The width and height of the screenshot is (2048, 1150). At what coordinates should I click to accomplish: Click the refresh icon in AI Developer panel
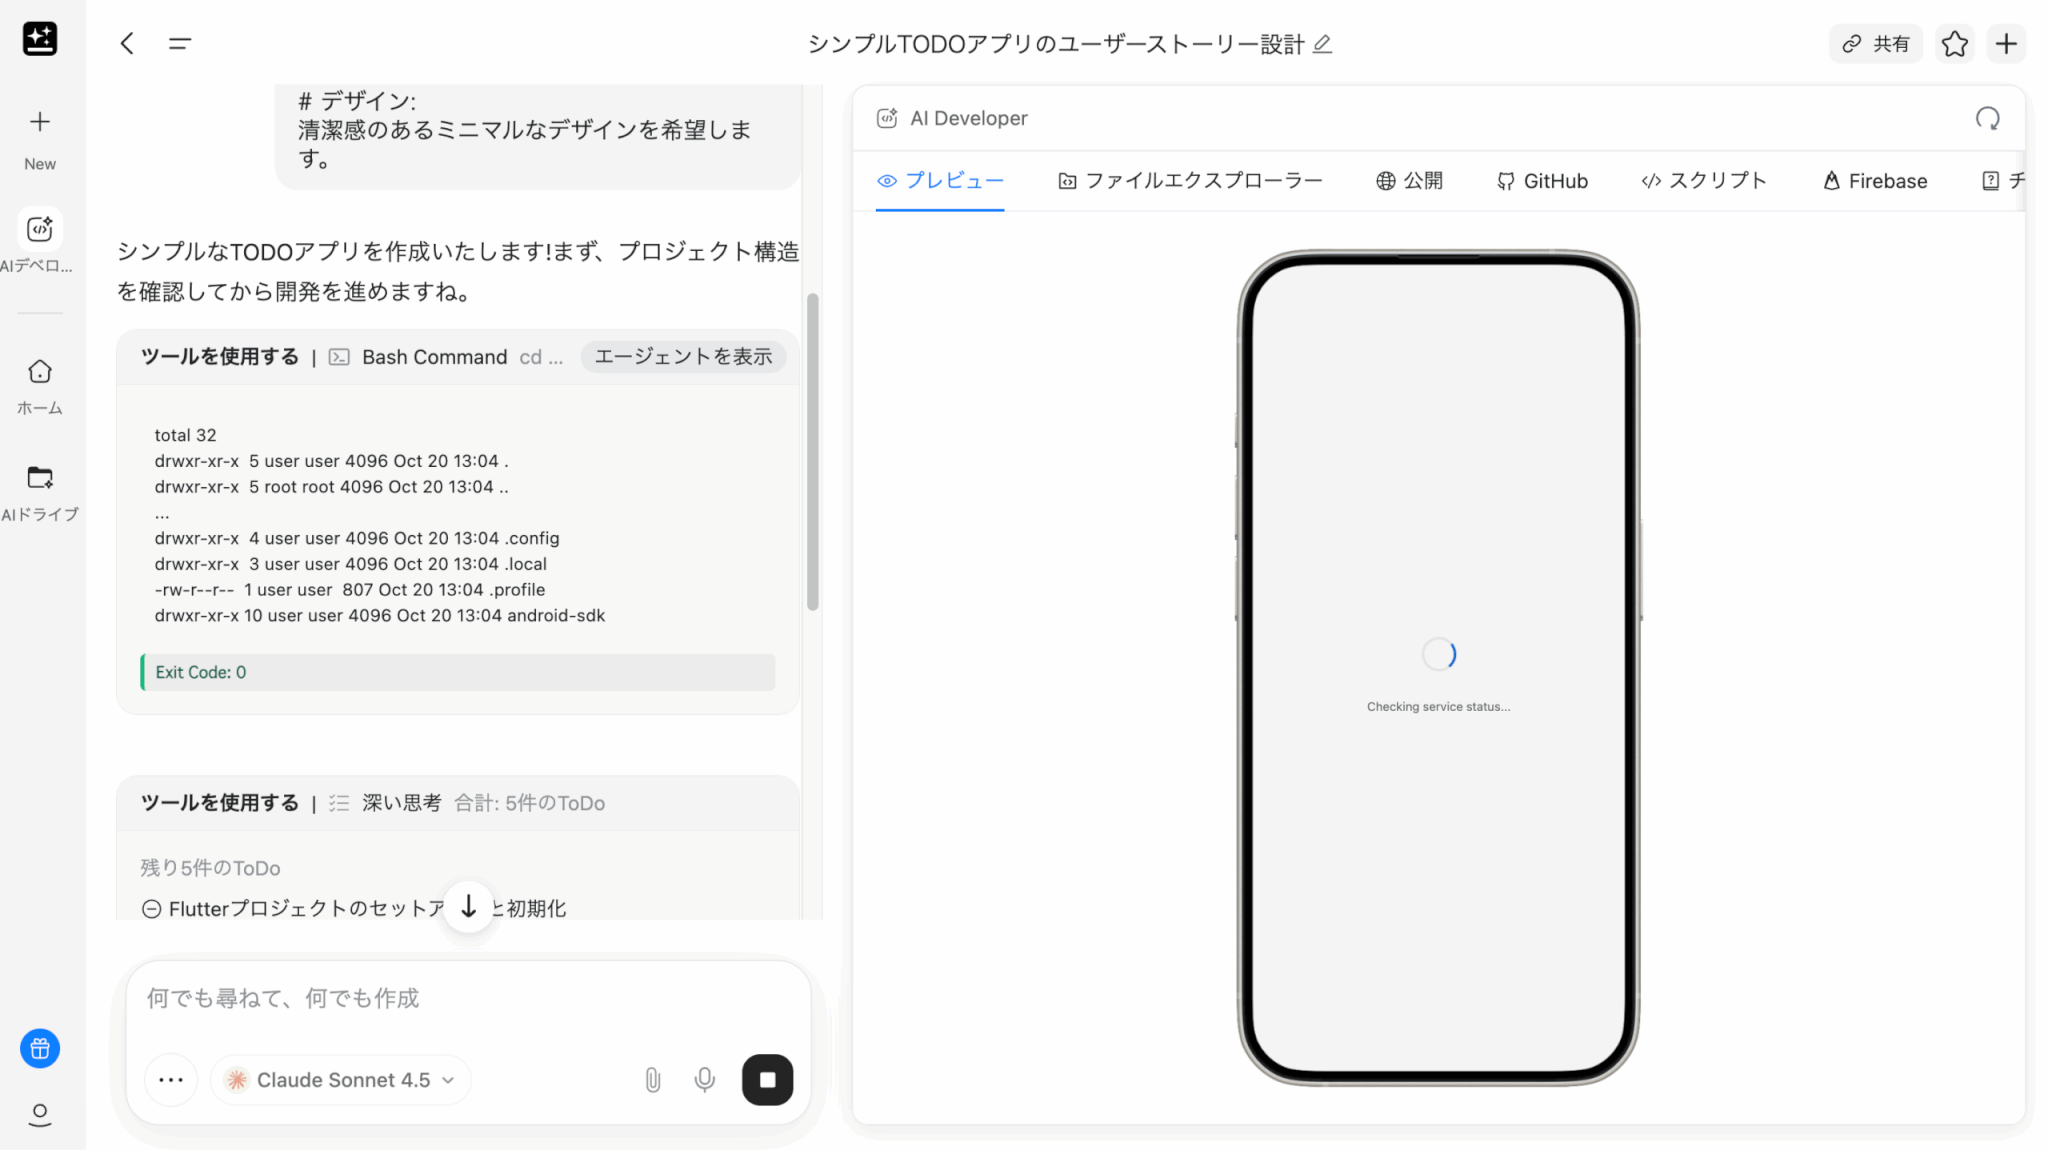point(1987,119)
